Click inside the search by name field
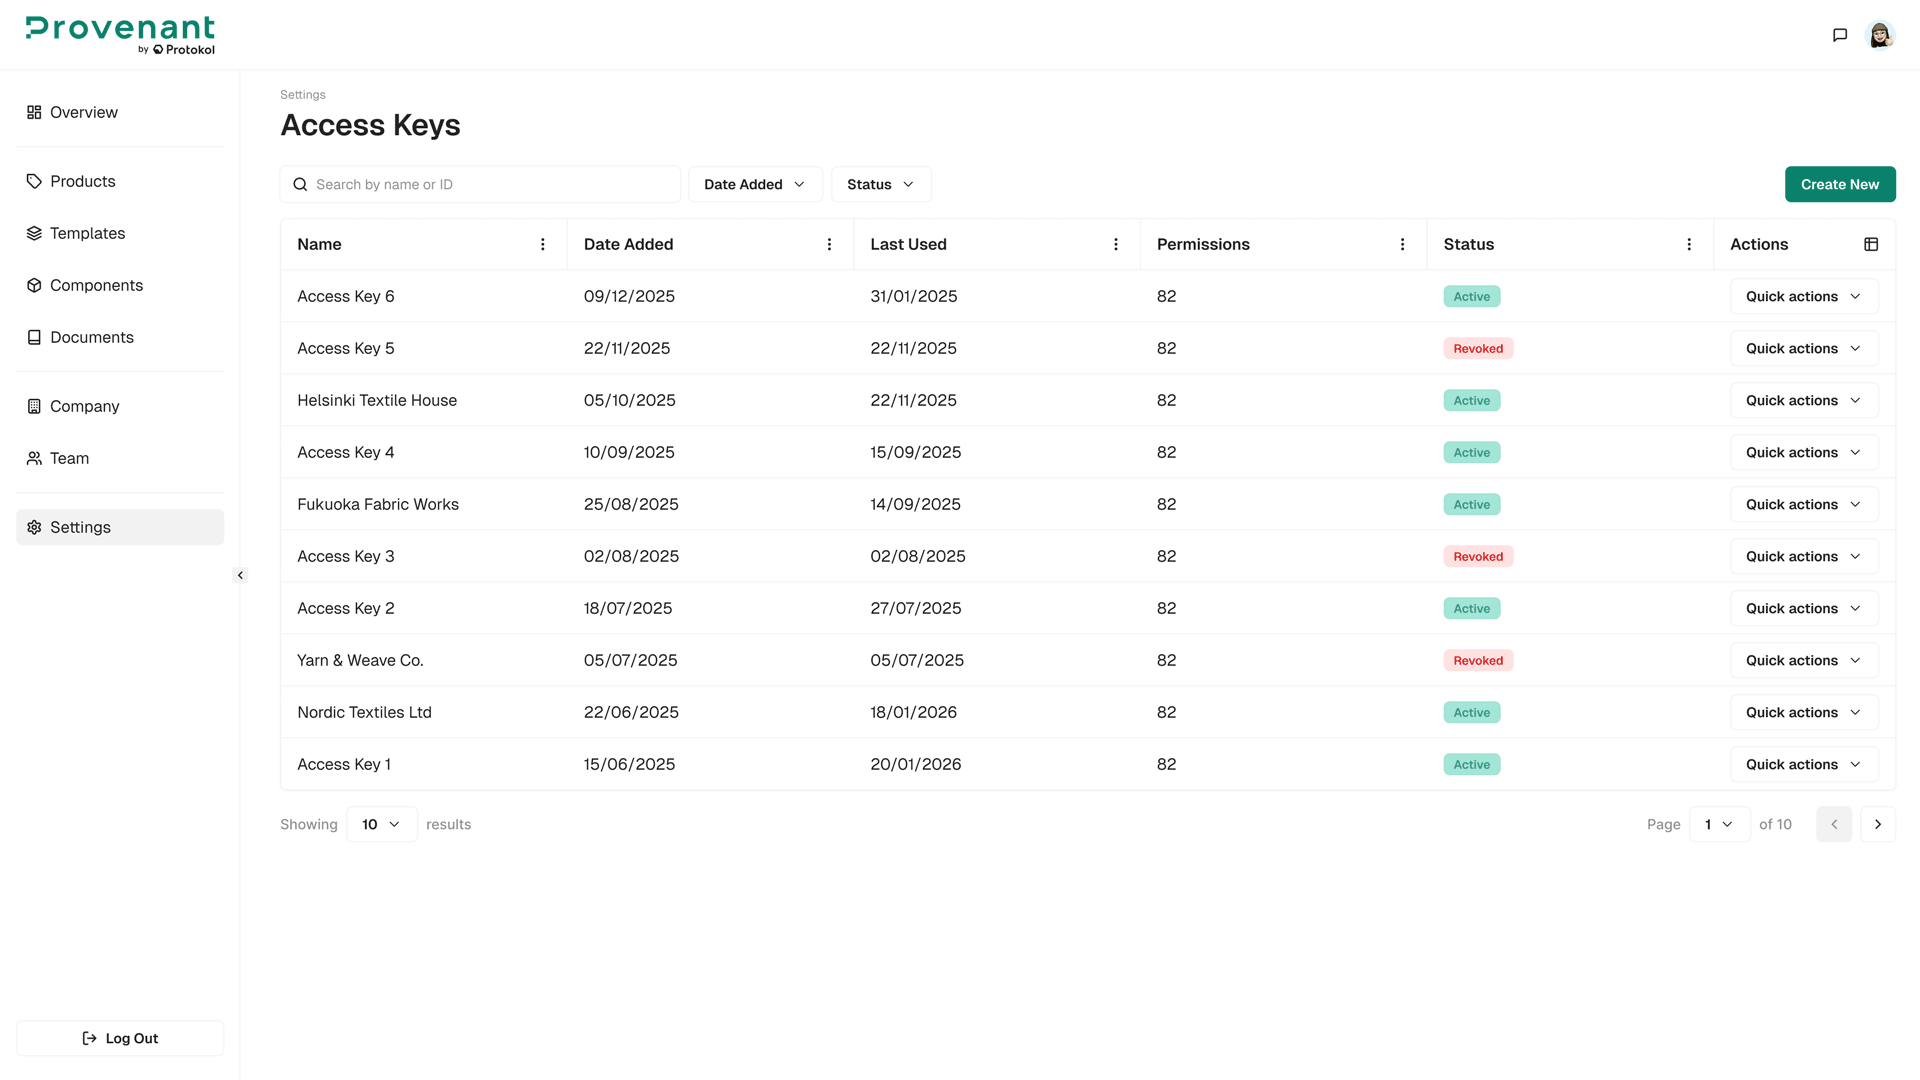1920x1080 pixels. 480,184
